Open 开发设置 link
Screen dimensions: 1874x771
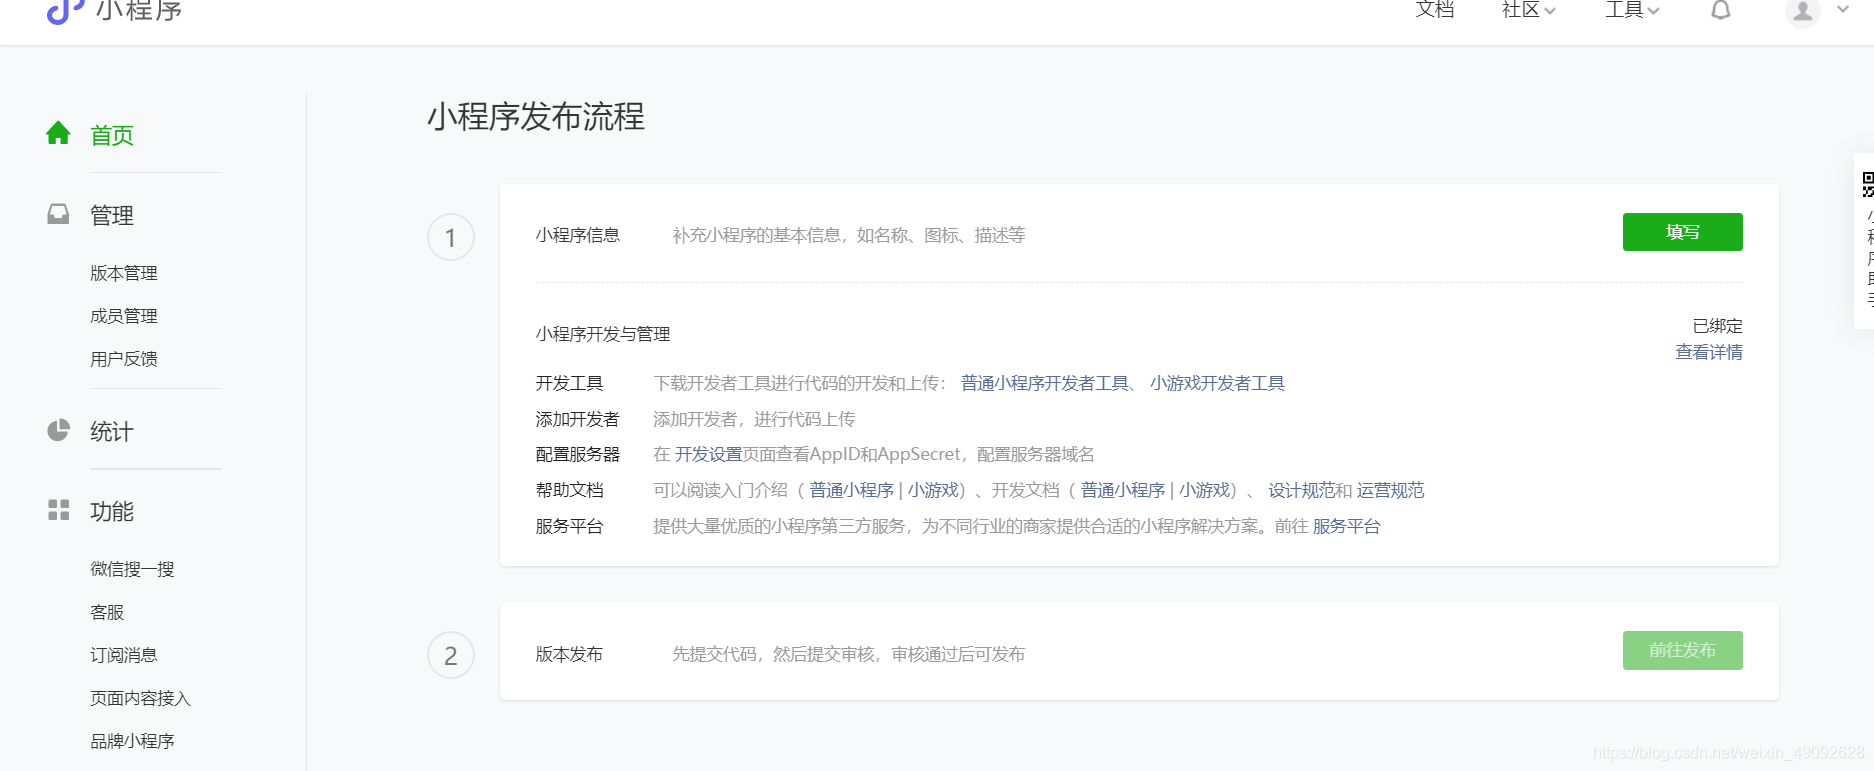click(709, 454)
